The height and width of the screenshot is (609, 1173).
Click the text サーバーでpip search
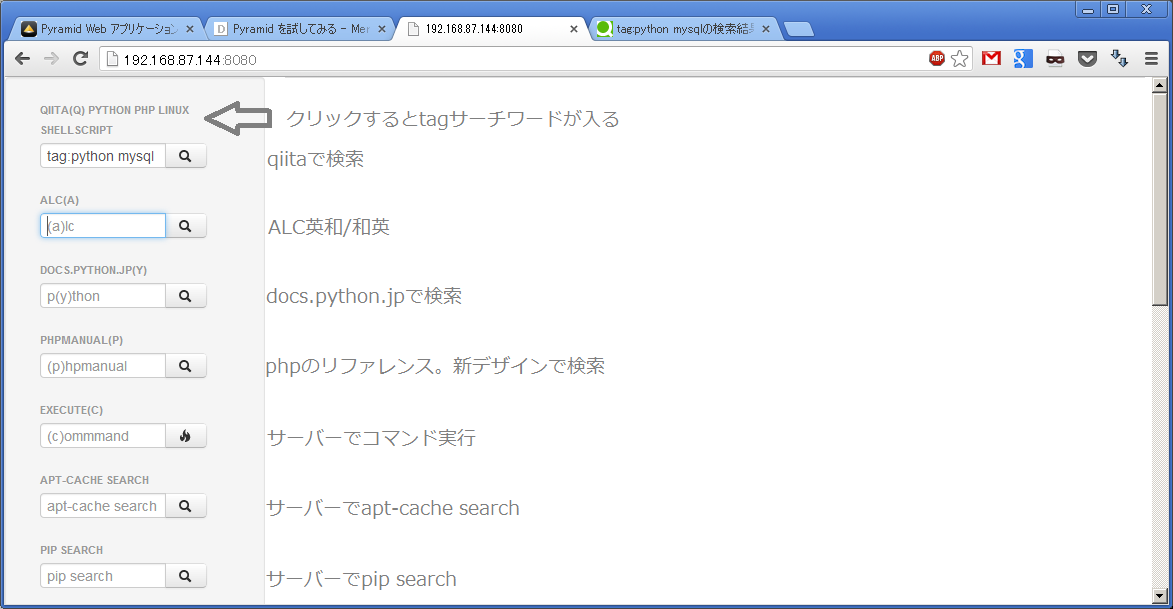(x=361, y=579)
